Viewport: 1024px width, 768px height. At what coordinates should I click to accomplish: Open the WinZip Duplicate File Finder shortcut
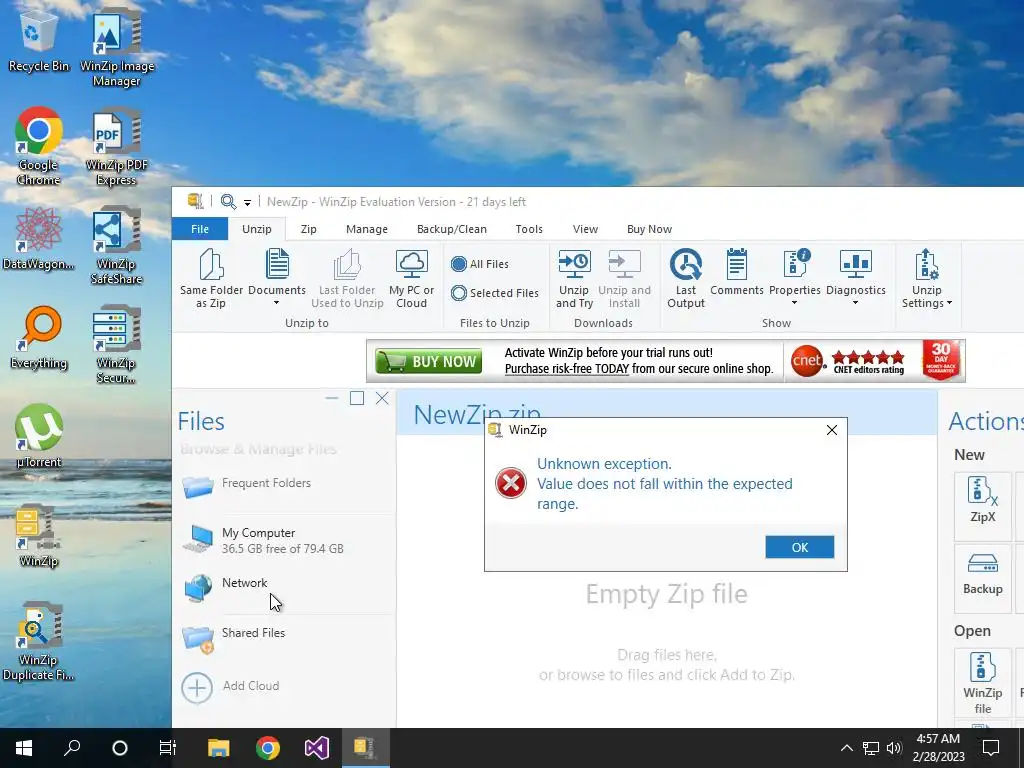(39, 641)
